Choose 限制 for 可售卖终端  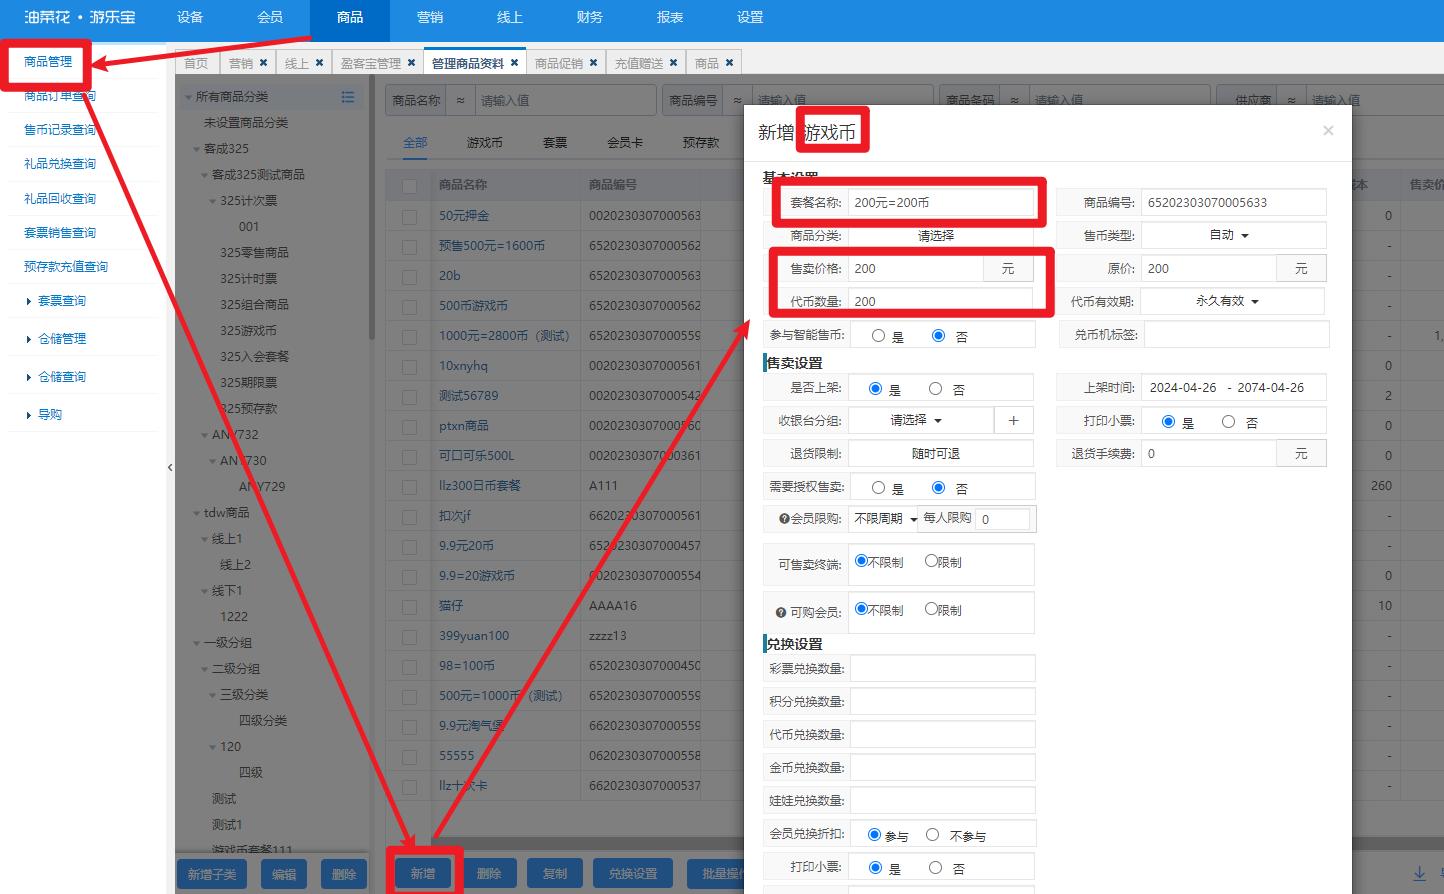[x=931, y=562]
